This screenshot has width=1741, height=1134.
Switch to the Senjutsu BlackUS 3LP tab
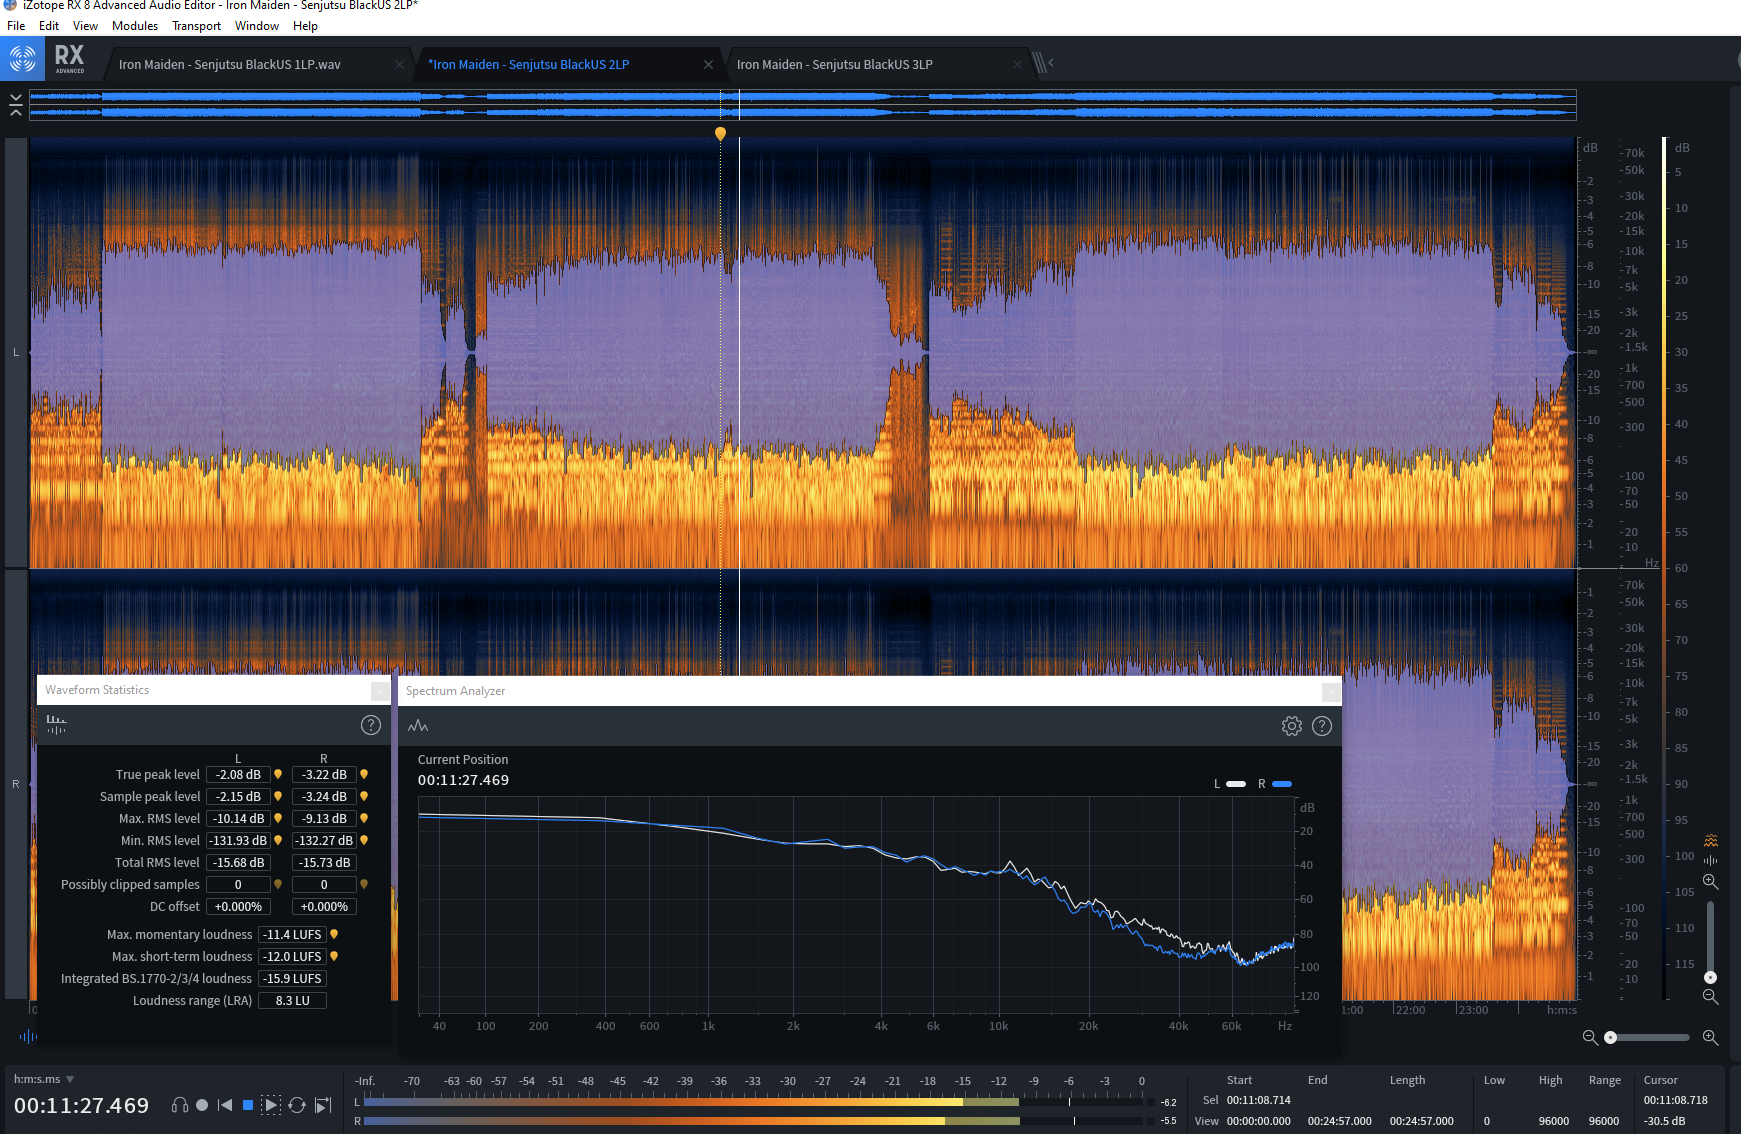835,64
